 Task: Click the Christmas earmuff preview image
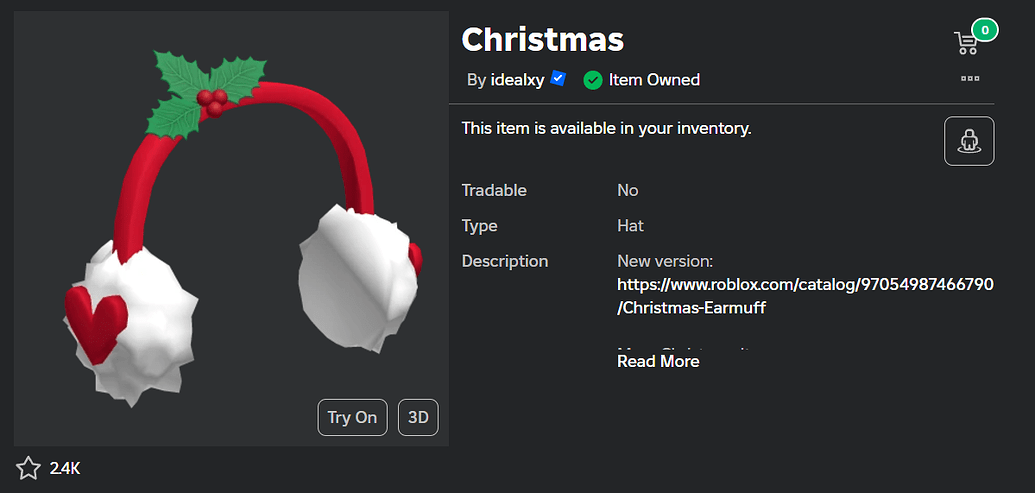(231, 228)
